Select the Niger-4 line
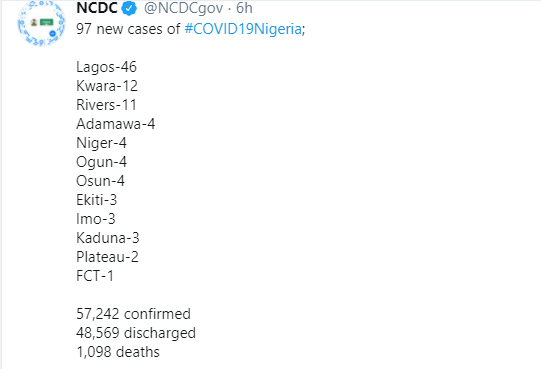541x369 pixels. pos(101,143)
